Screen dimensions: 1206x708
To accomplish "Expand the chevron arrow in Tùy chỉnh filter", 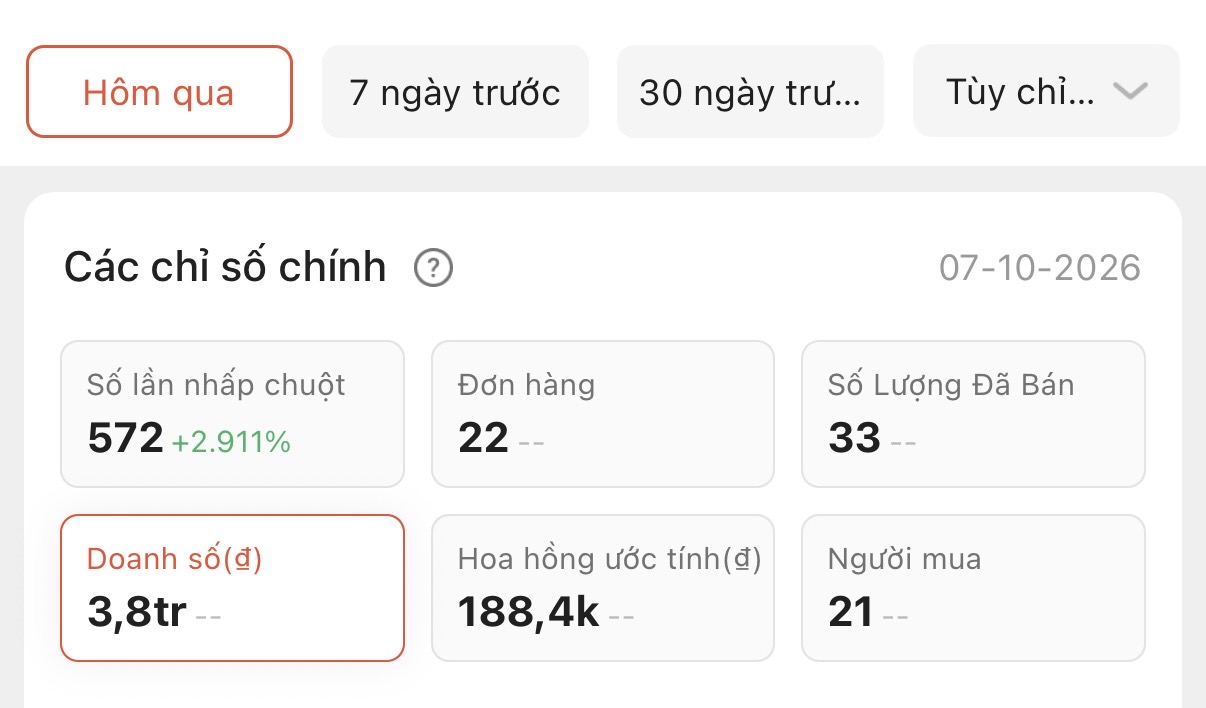I will tap(1130, 92).
